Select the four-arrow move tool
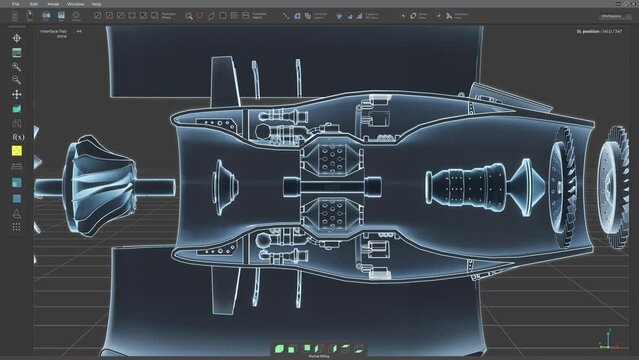This screenshot has height=360, width=639. [x=17, y=95]
